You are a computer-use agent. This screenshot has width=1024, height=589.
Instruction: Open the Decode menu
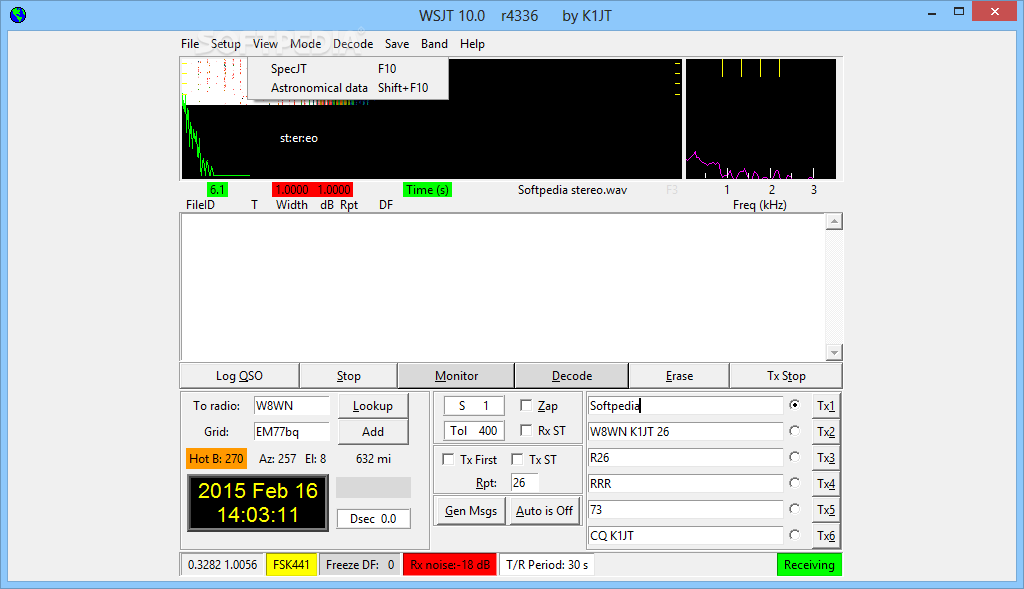tap(353, 44)
